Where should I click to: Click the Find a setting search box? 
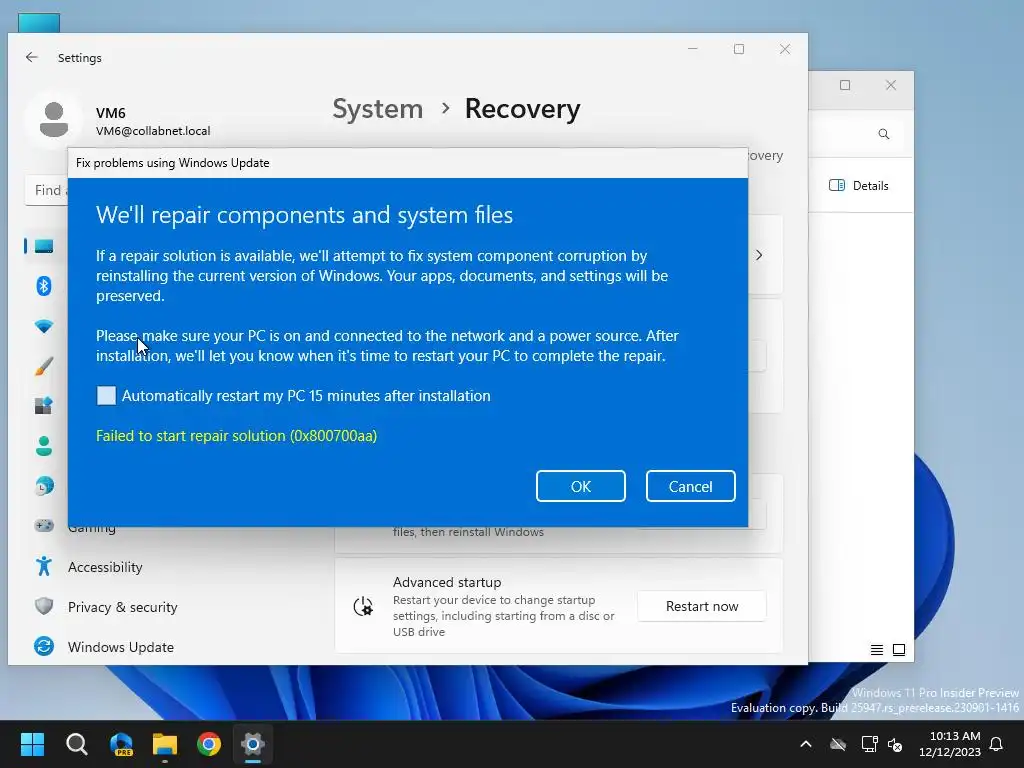point(47,190)
